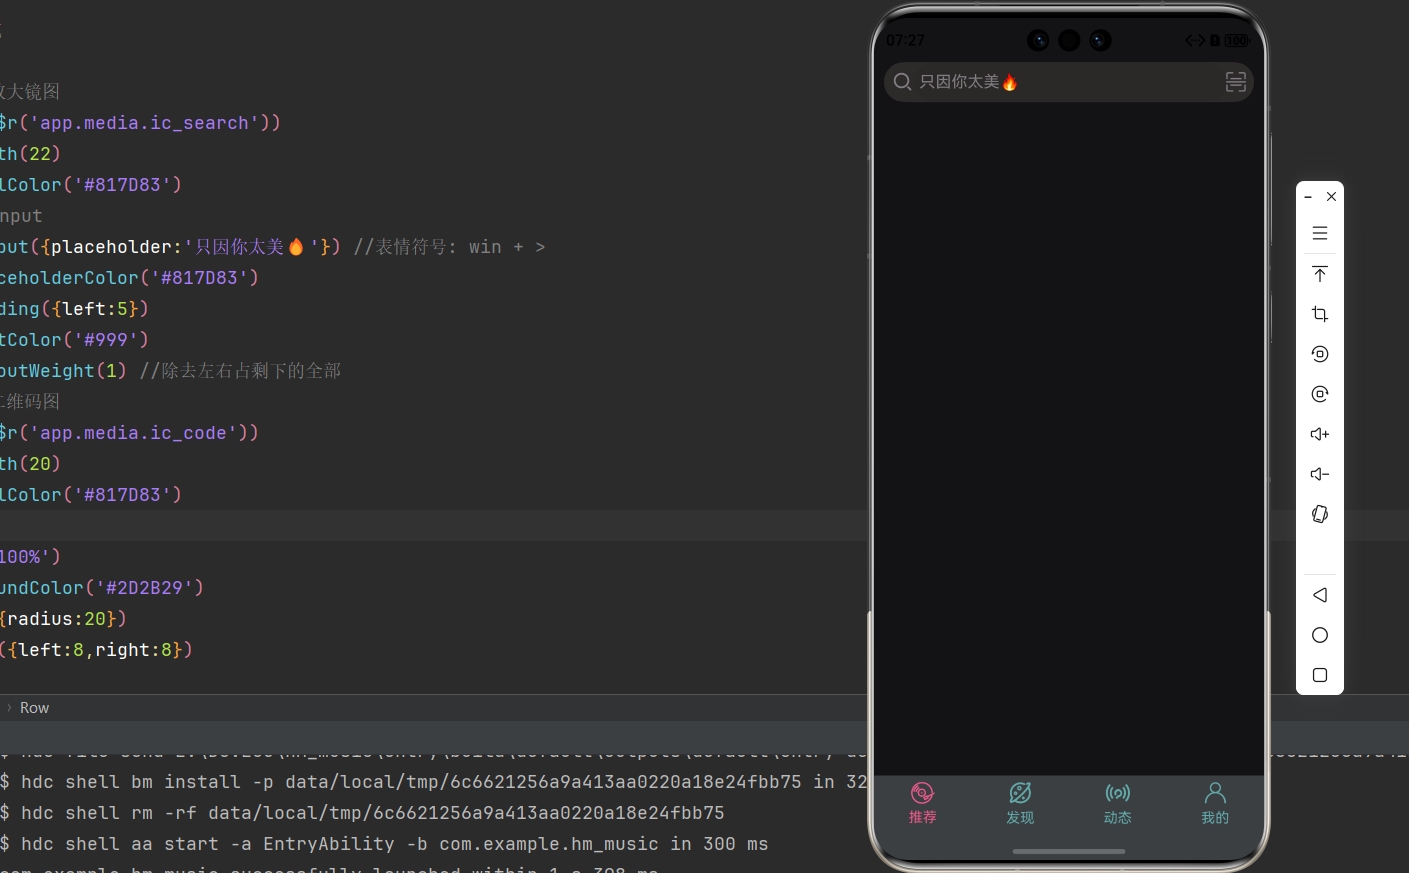Increase emulator volume
This screenshot has width=1409, height=873.
point(1319,434)
